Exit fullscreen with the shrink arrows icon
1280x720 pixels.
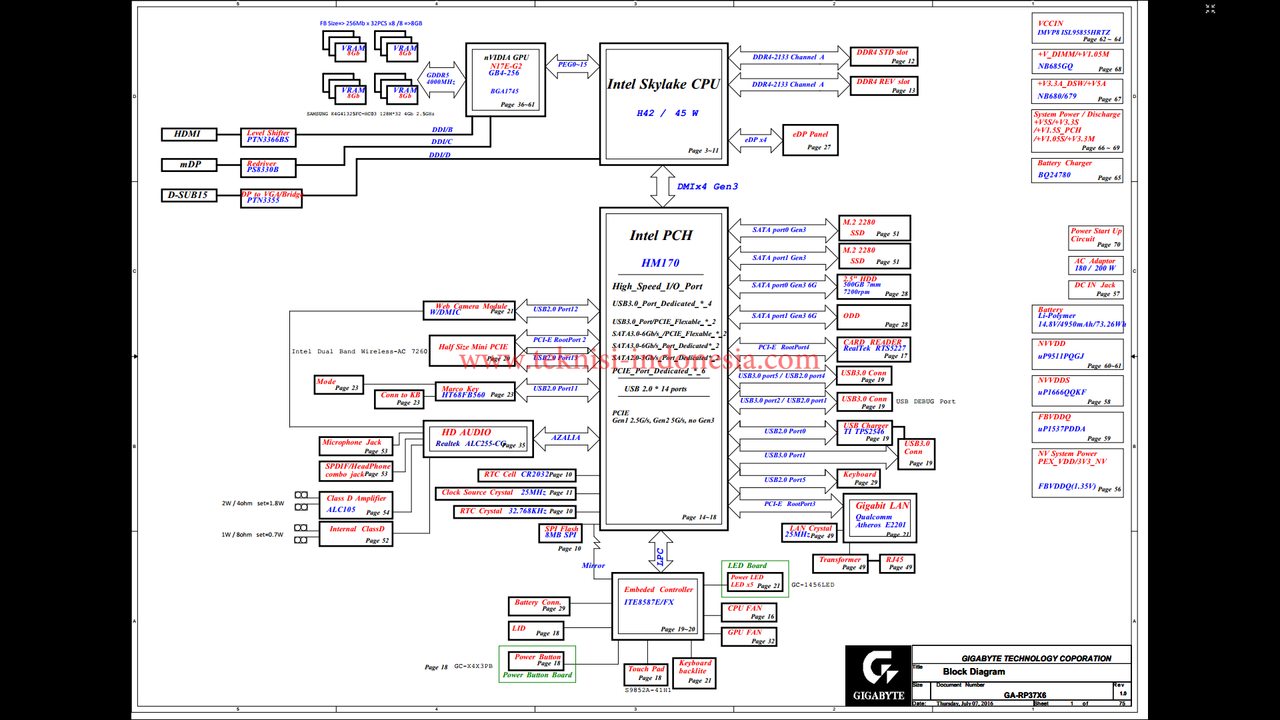1210,10
